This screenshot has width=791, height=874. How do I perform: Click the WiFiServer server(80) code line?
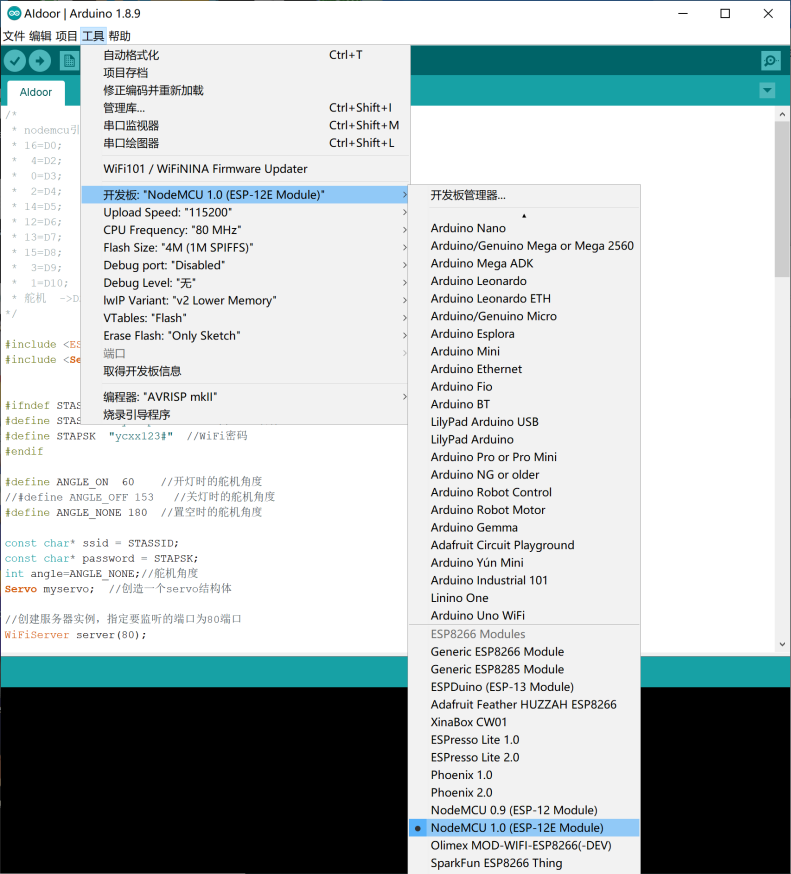pos(76,635)
